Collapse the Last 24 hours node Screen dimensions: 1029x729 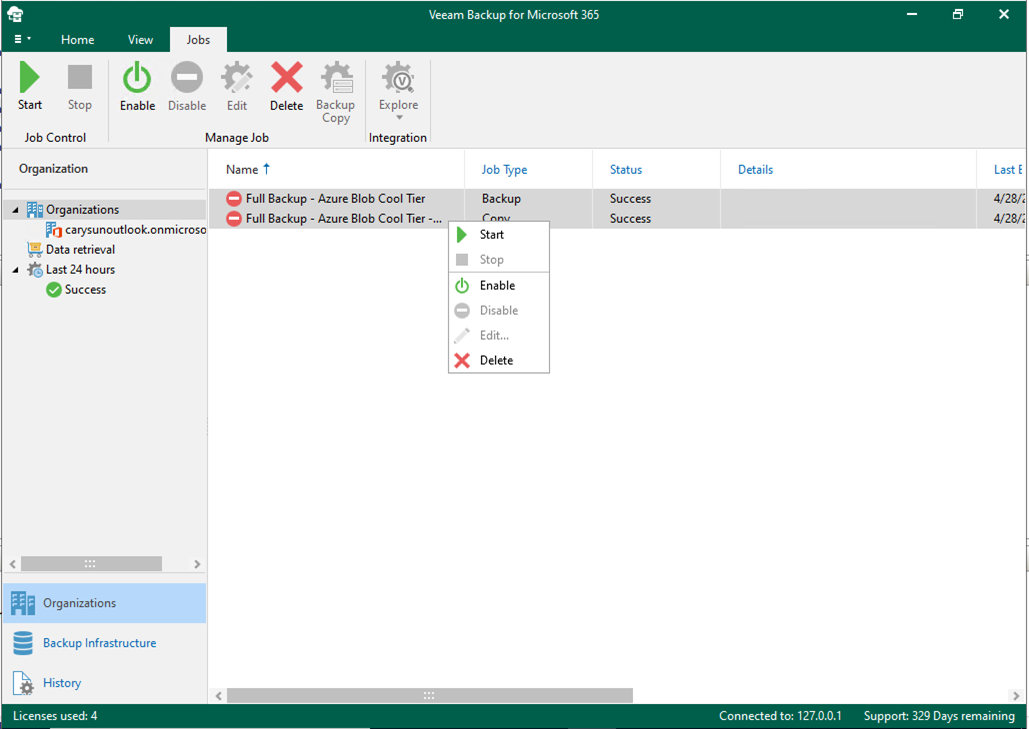[x=15, y=270]
